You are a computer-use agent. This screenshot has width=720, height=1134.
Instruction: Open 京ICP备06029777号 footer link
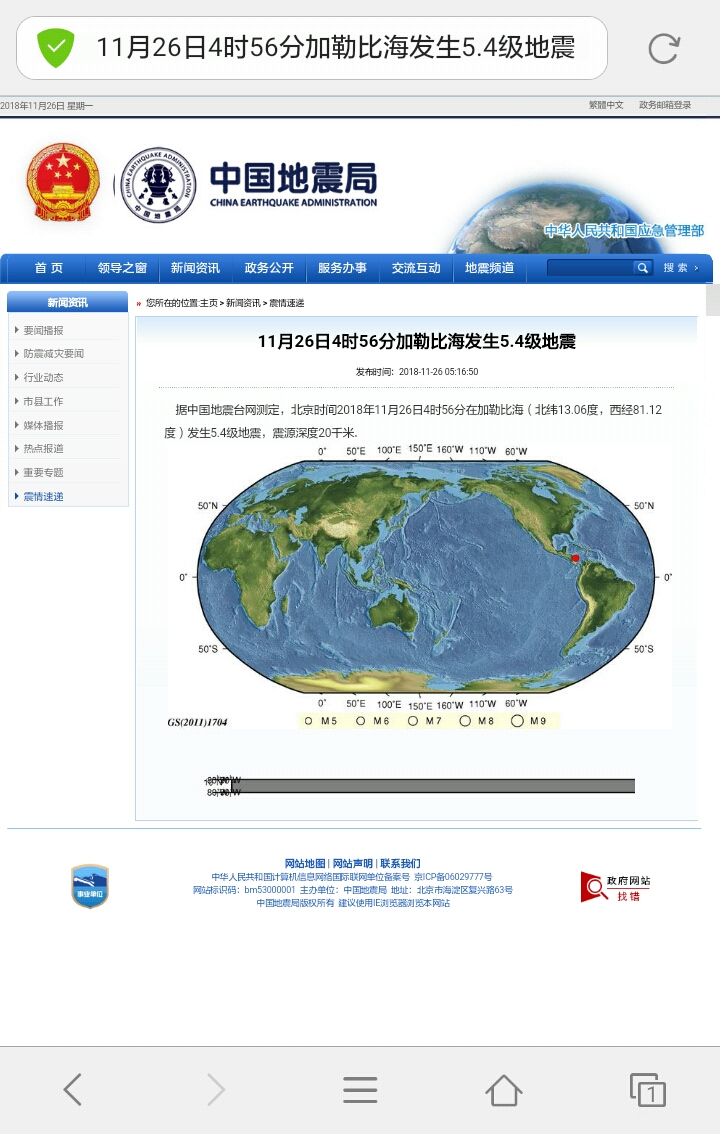point(453,877)
